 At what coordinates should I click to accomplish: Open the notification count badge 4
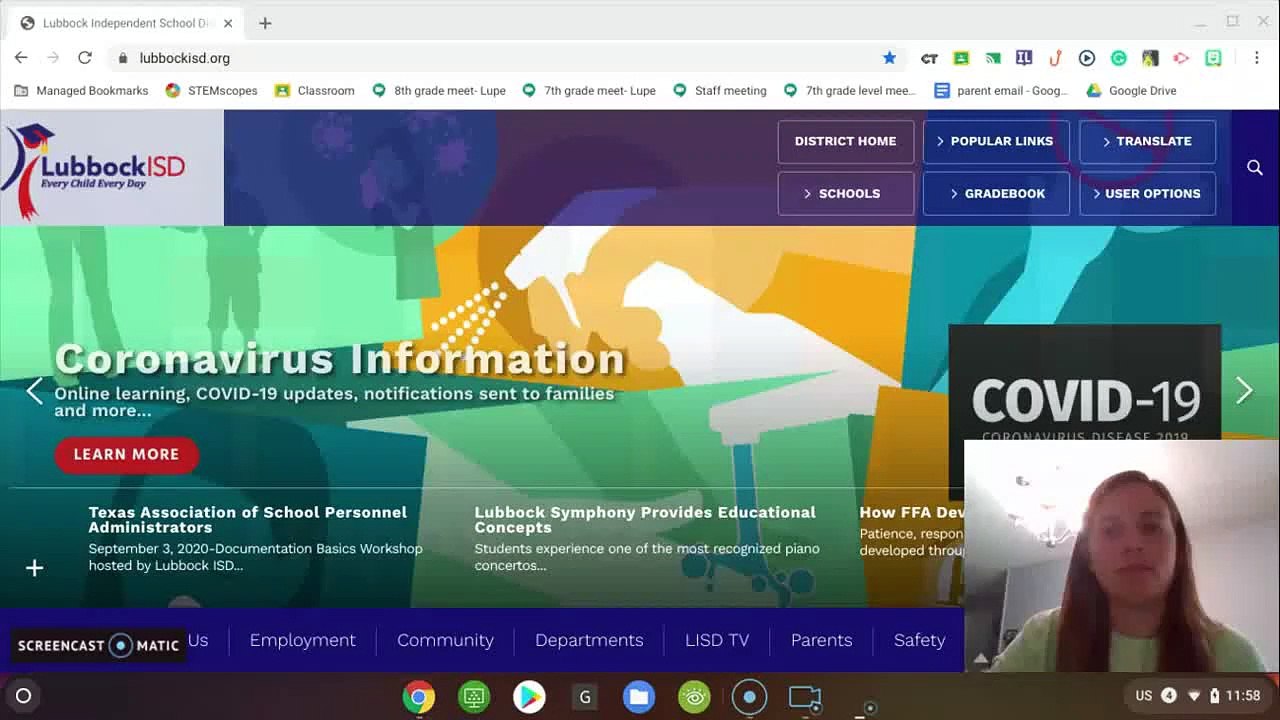click(1168, 696)
